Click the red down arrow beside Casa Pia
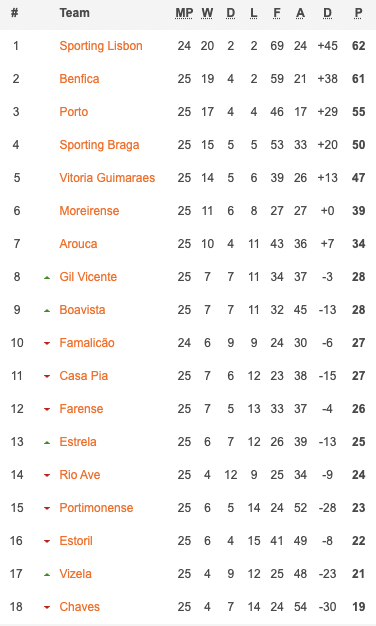Viewport: 376px width, 626px height. click(x=47, y=376)
